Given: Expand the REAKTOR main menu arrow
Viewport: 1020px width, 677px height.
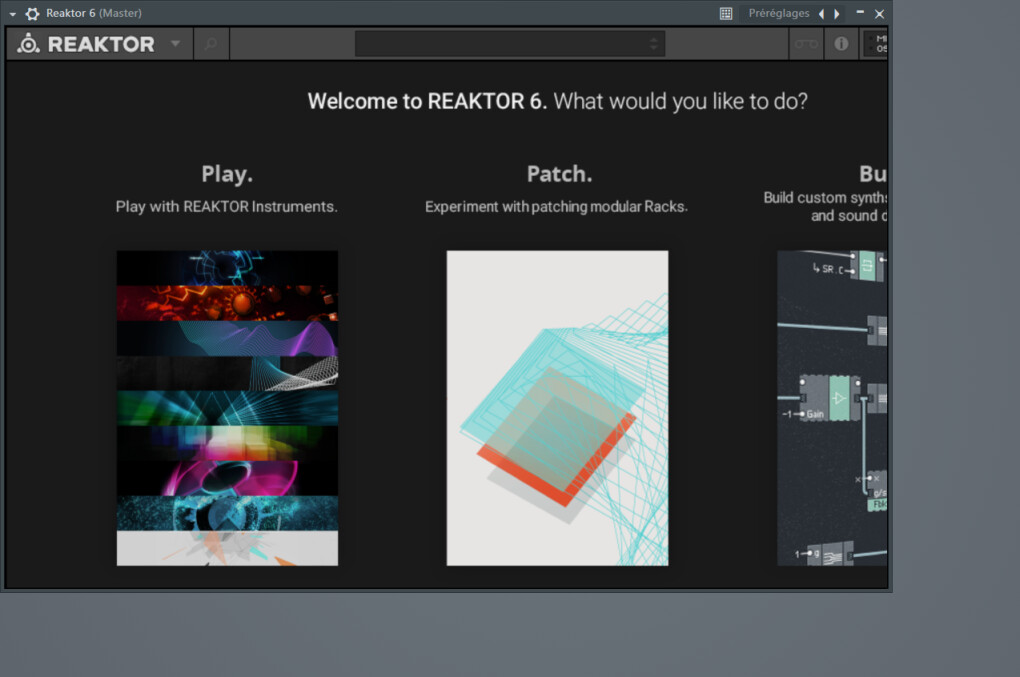Looking at the screenshot, I should [x=175, y=44].
